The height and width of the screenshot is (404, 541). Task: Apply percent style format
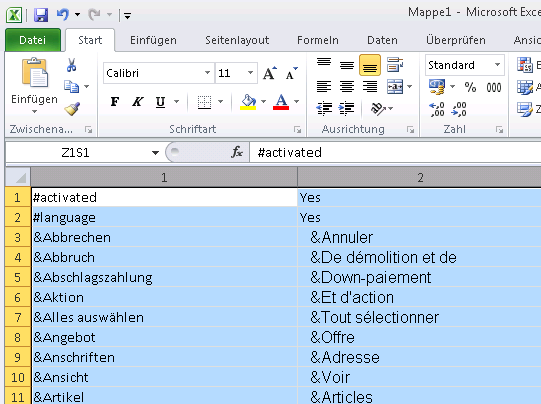(x=470, y=87)
